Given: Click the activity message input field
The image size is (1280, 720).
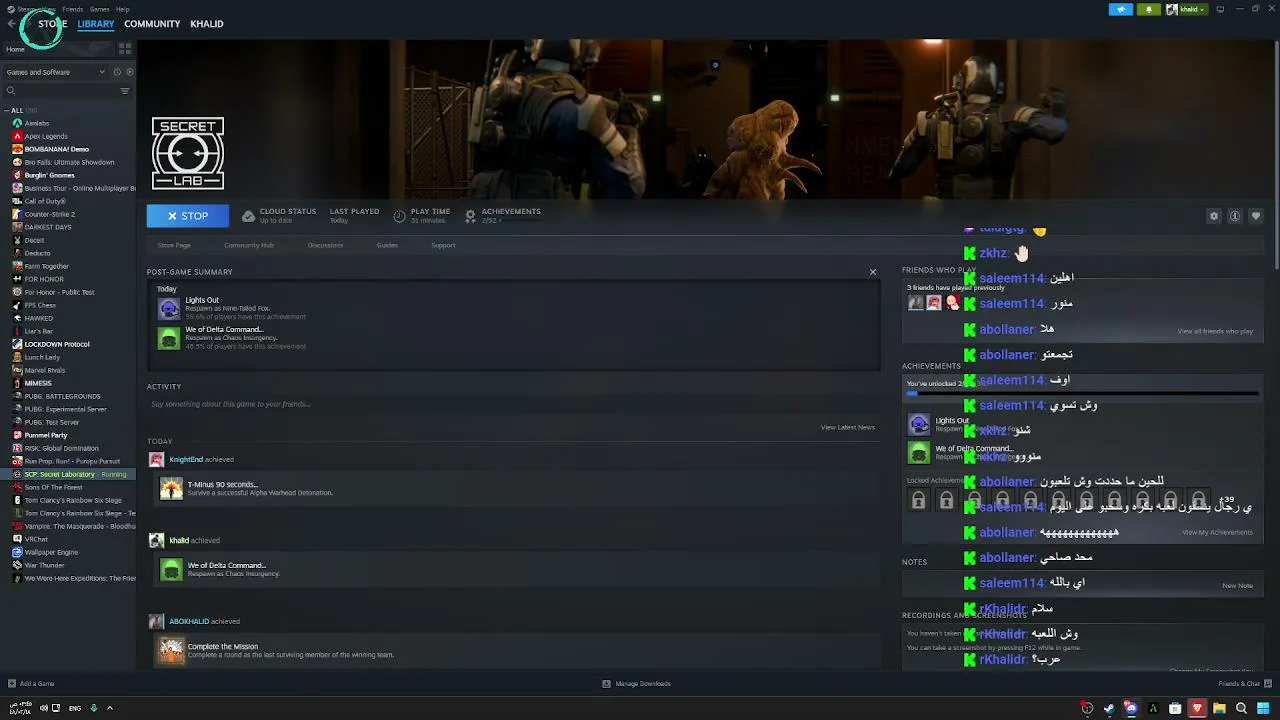Looking at the screenshot, I should coord(513,404).
